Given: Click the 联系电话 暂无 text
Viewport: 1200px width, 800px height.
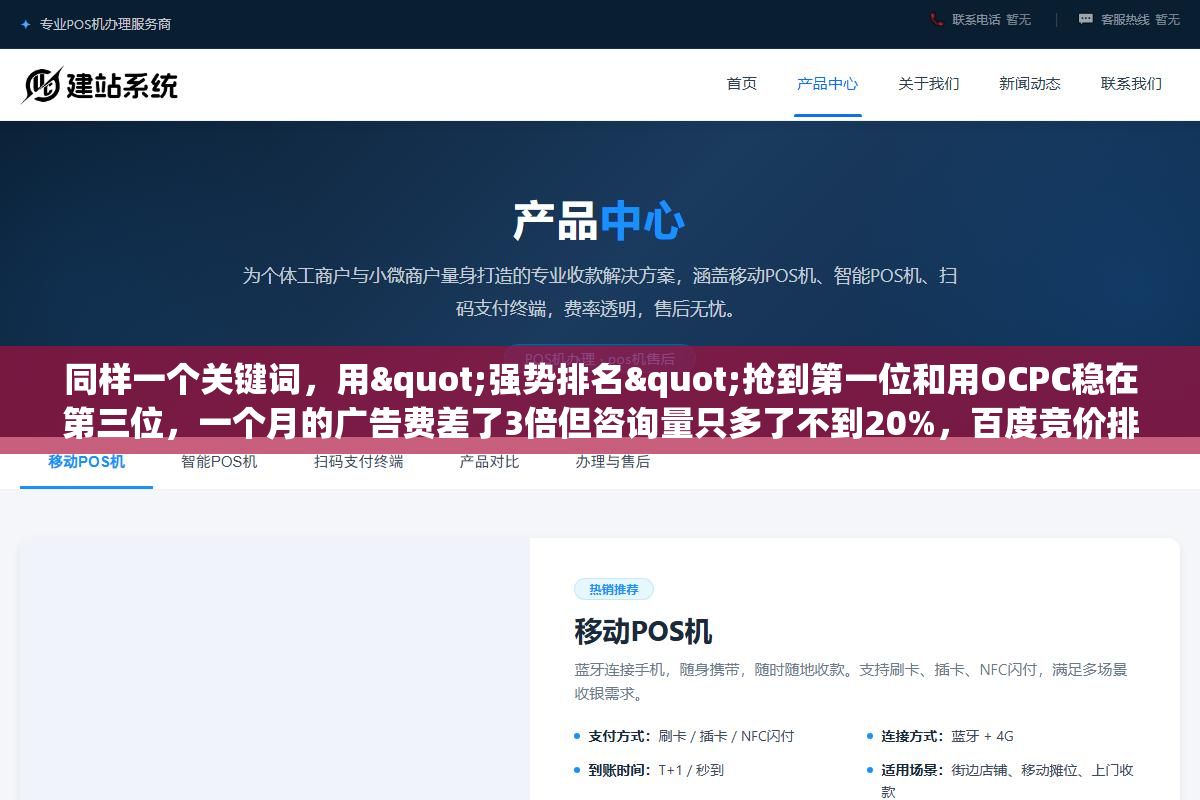Looking at the screenshot, I should pos(991,19).
